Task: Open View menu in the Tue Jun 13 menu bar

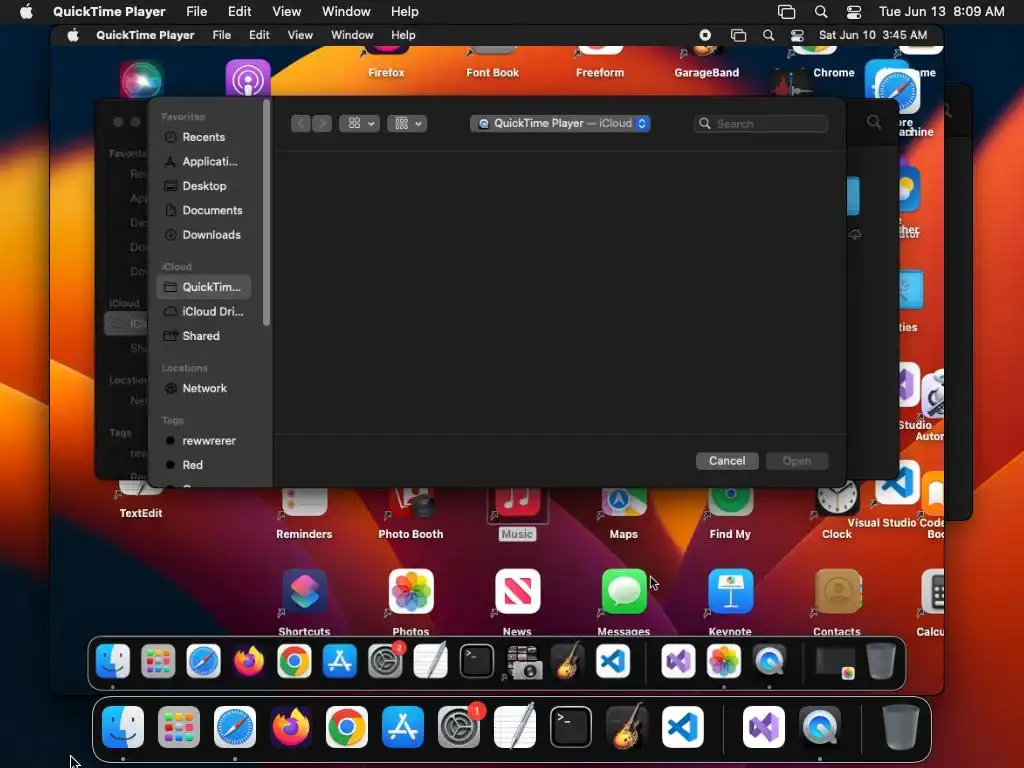Action: click(x=287, y=12)
